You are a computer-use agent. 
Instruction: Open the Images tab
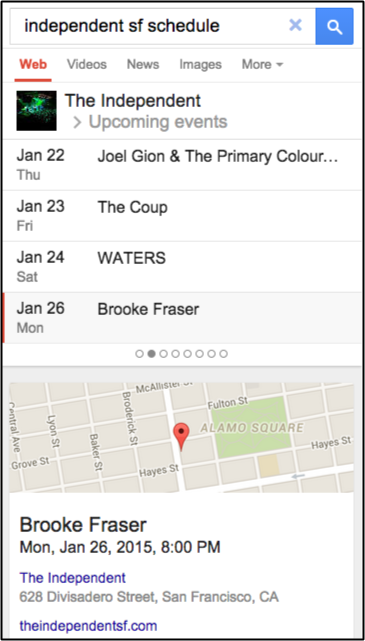tap(200, 64)
